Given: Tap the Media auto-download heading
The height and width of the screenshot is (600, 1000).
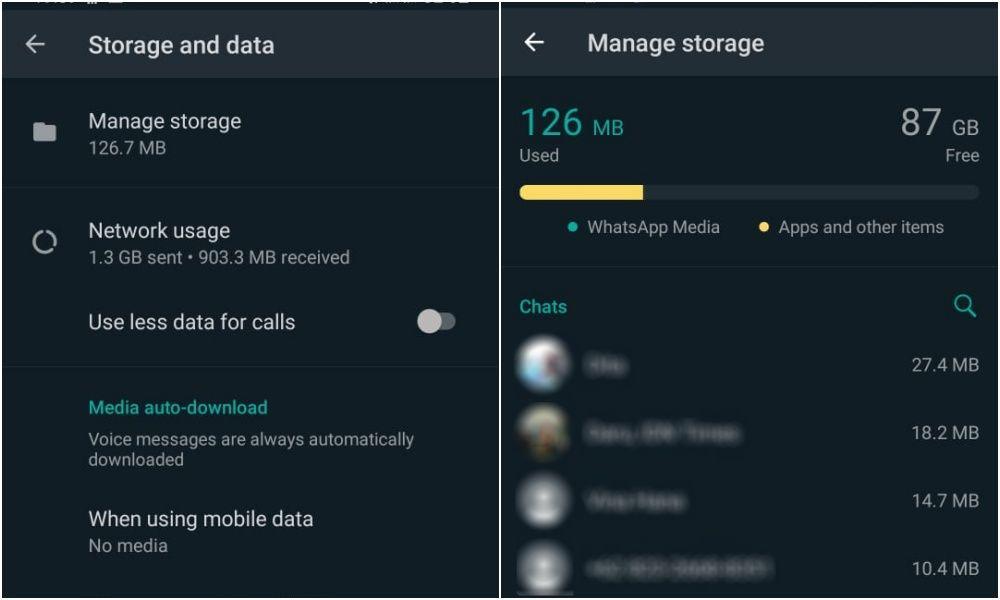Looking at the screenshot, I should pos(178,407).
